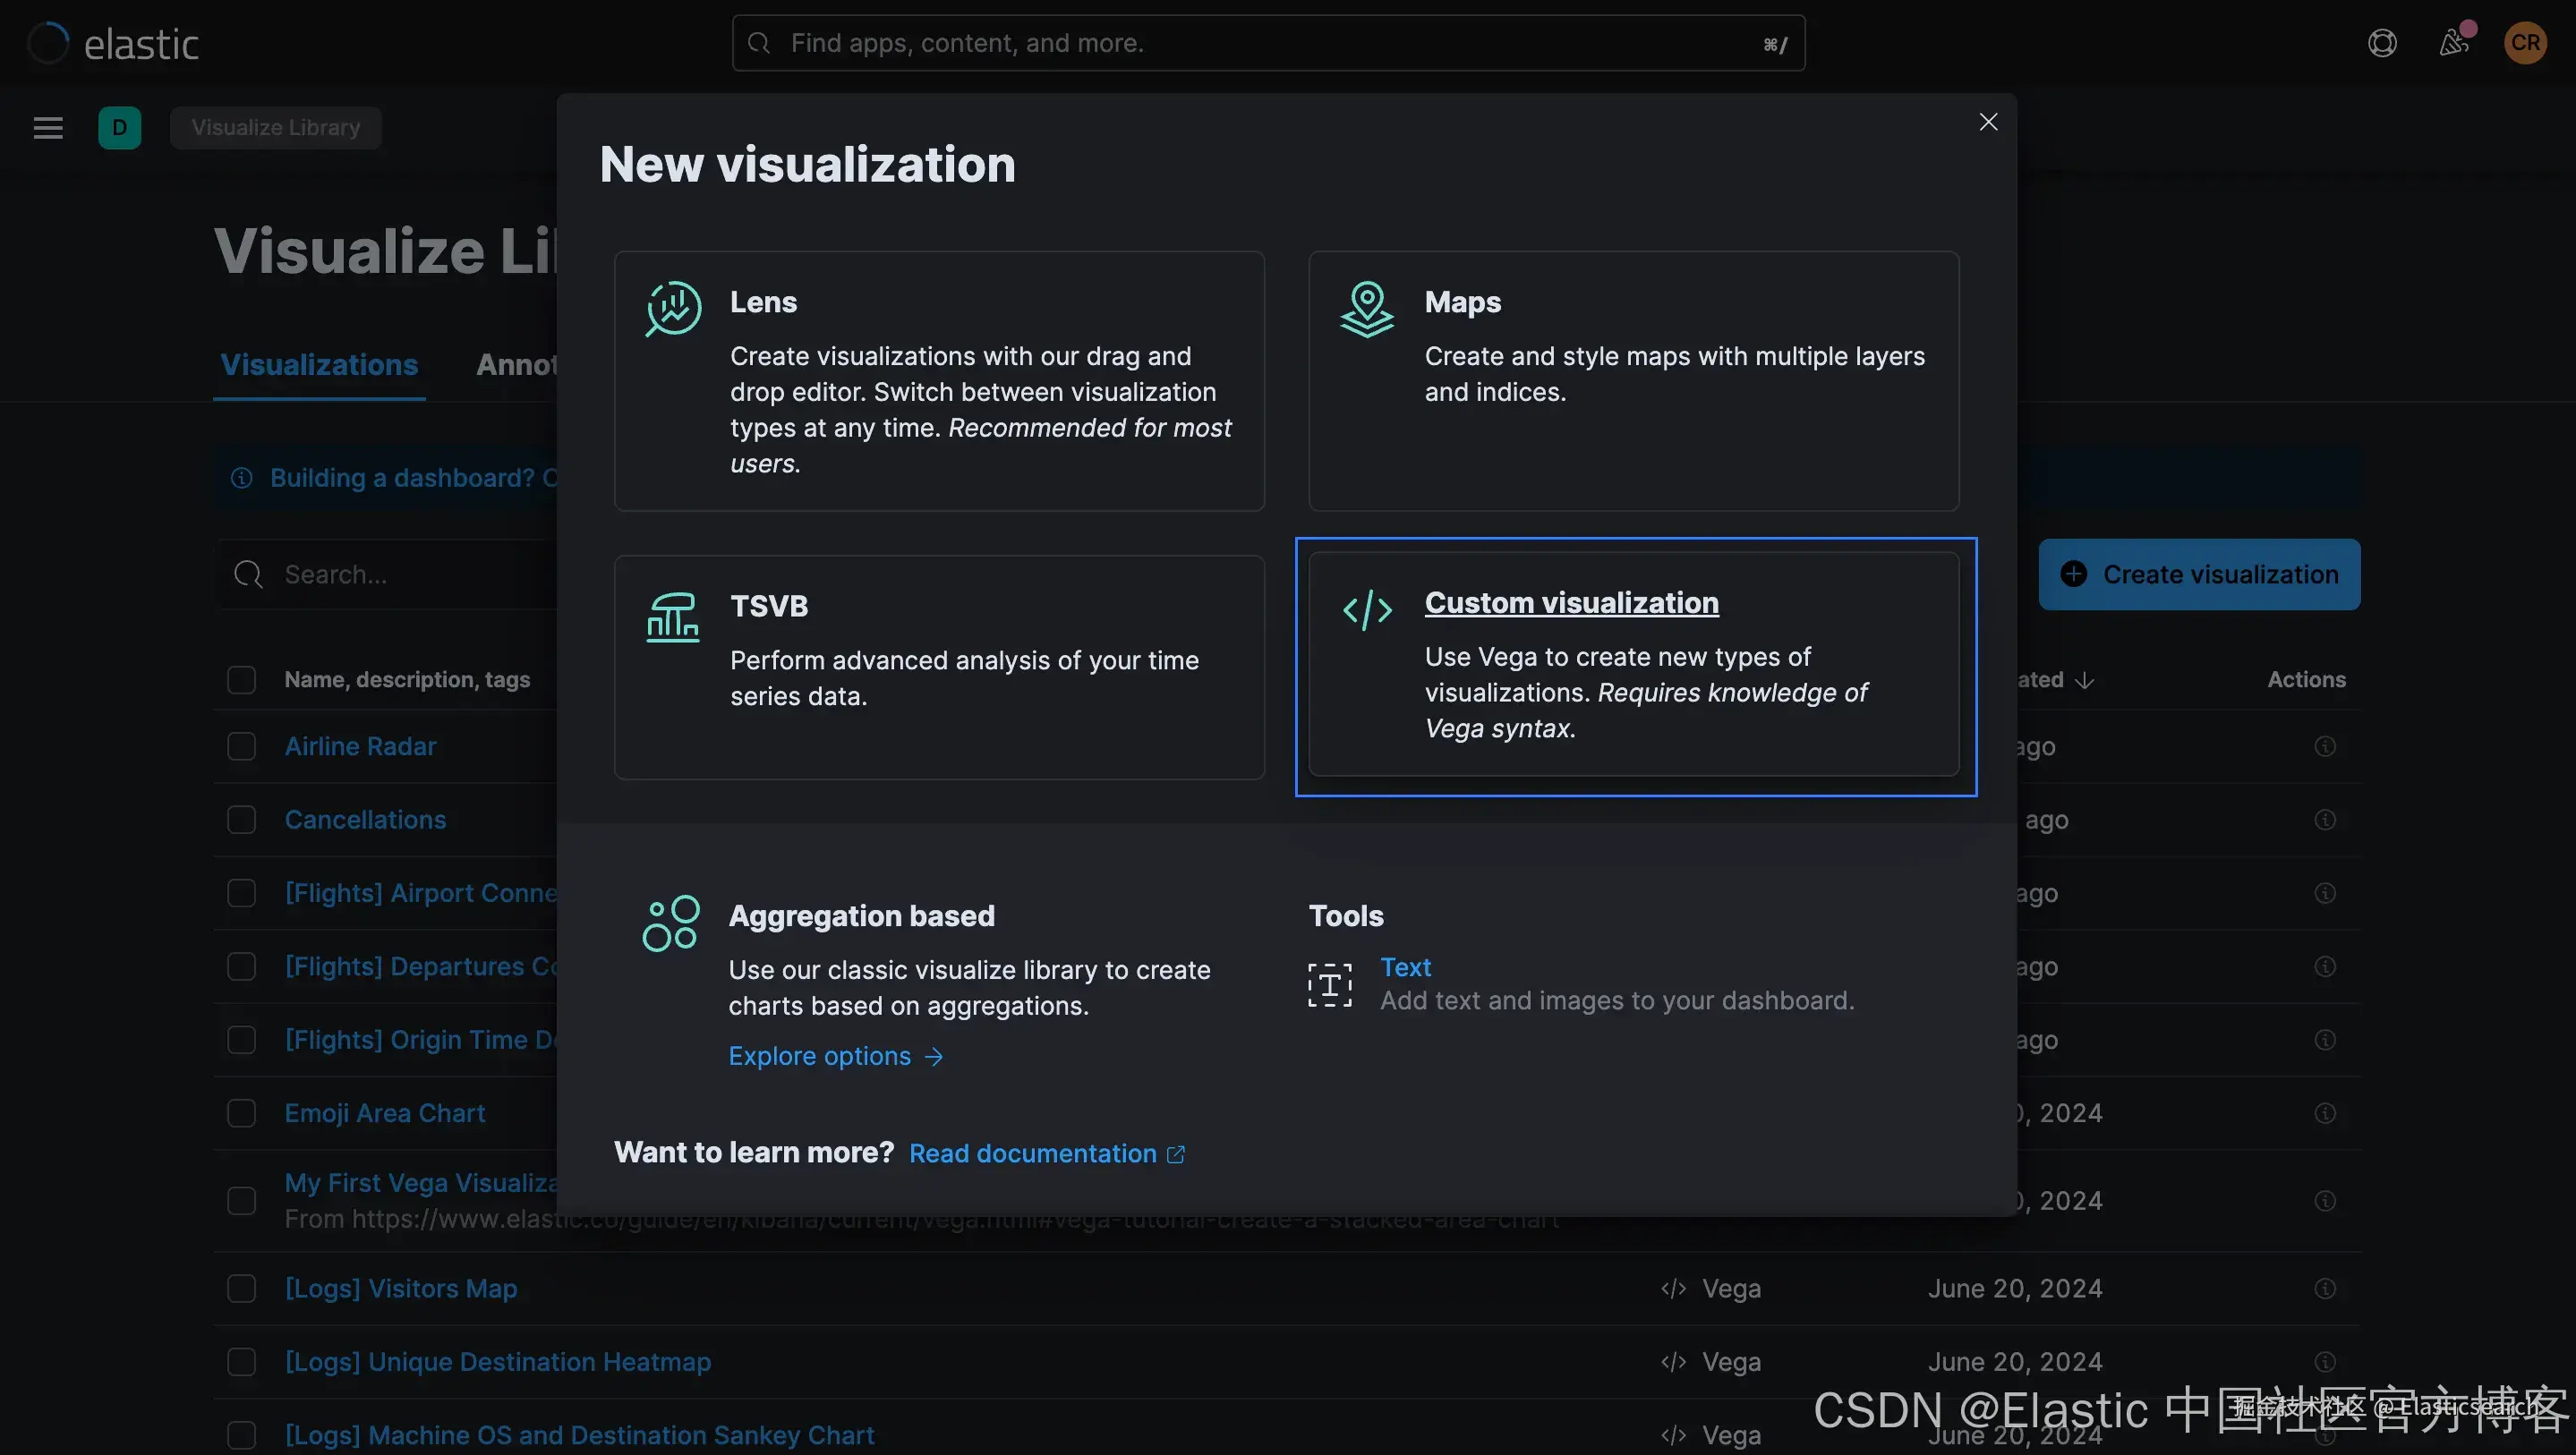This screenshot has height=1455, width=2576.
Task: Check the Airline Radar row checkbox
Action: (x=241, y=747)
